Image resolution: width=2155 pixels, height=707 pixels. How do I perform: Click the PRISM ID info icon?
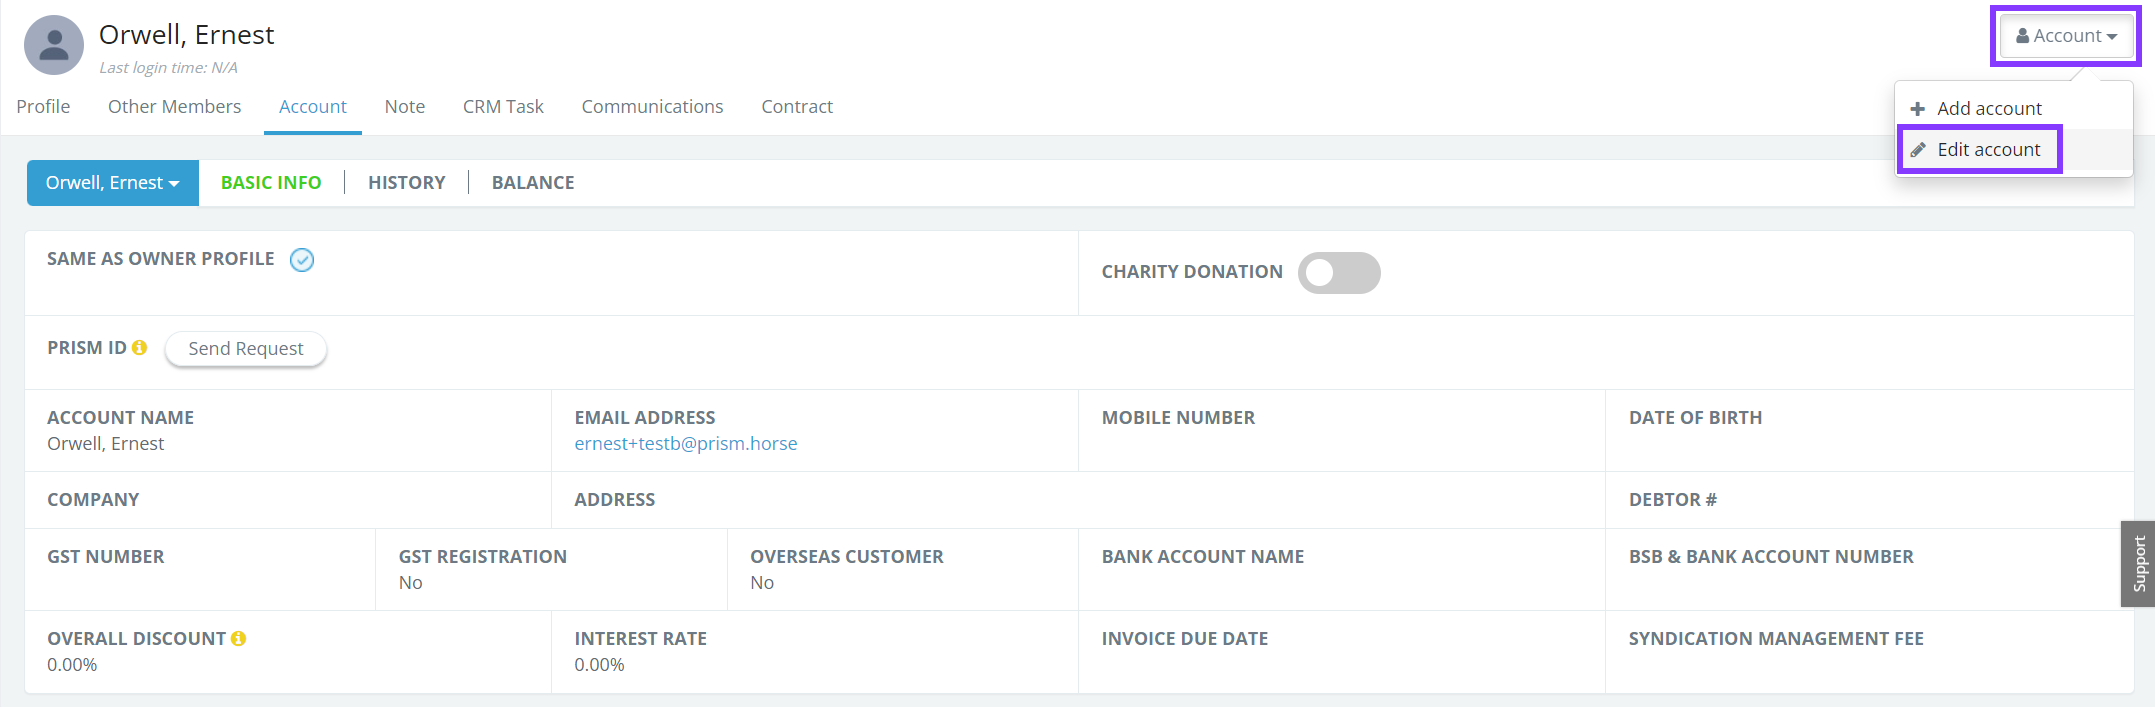click(x=140, y=347)
